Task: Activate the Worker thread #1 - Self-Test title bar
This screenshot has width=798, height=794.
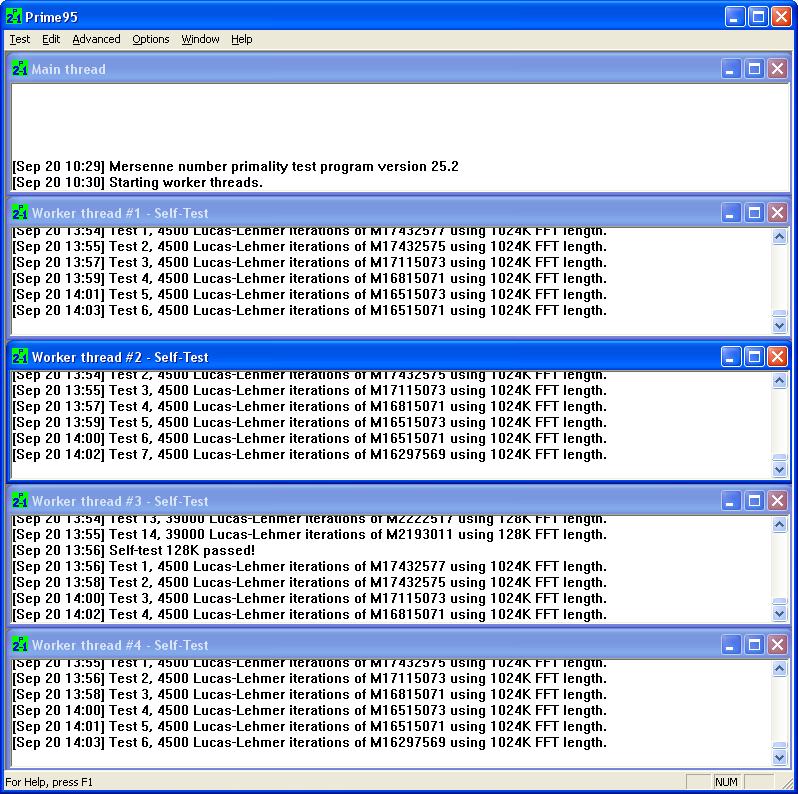Action: pos(399,213)
